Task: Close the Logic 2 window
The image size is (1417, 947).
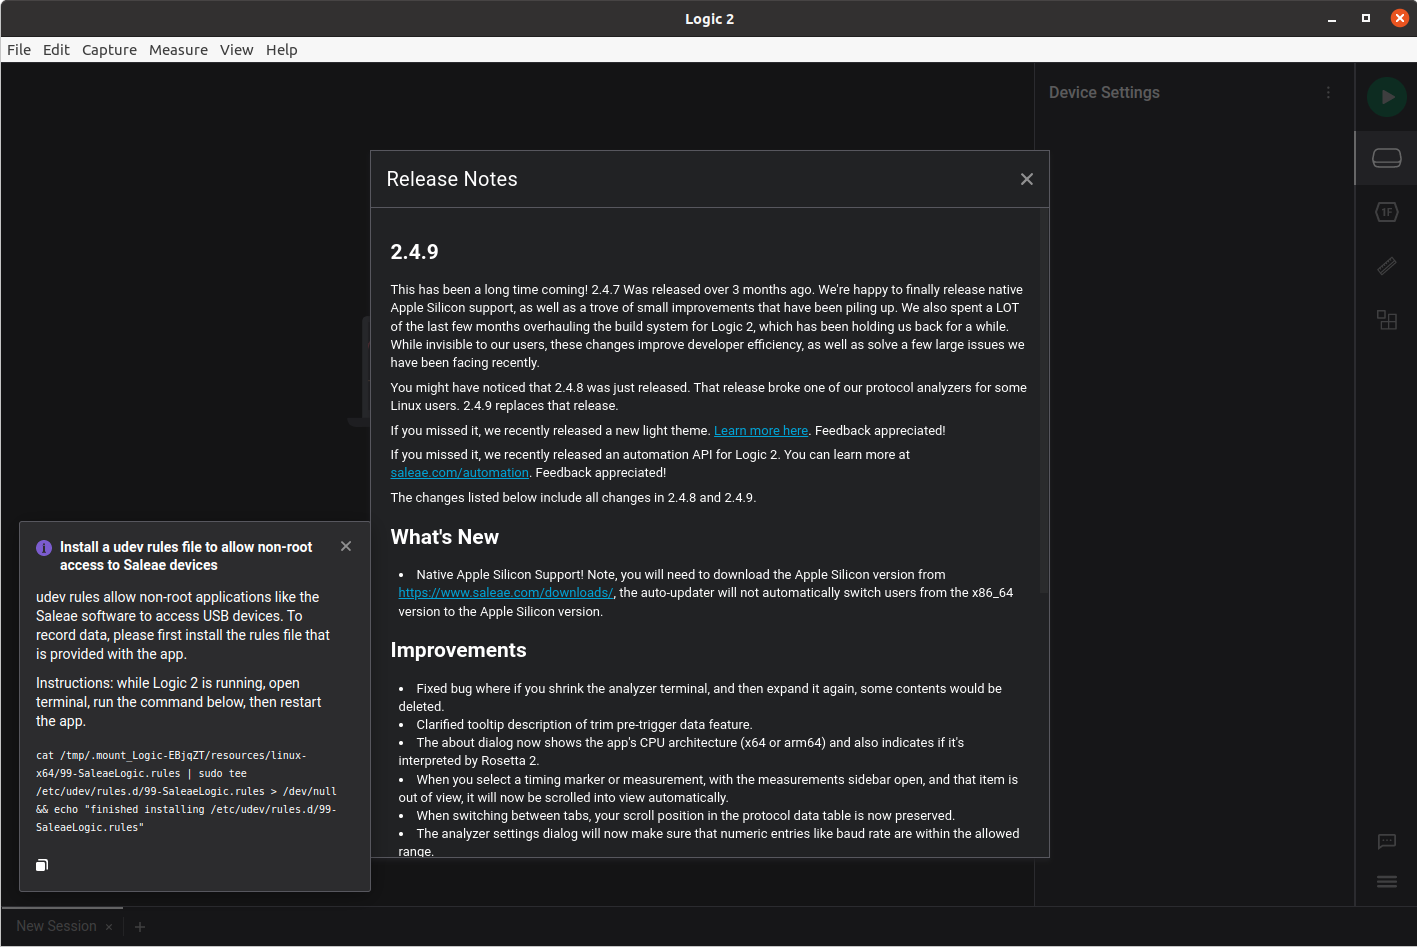Action: (x=1400, y=18)
